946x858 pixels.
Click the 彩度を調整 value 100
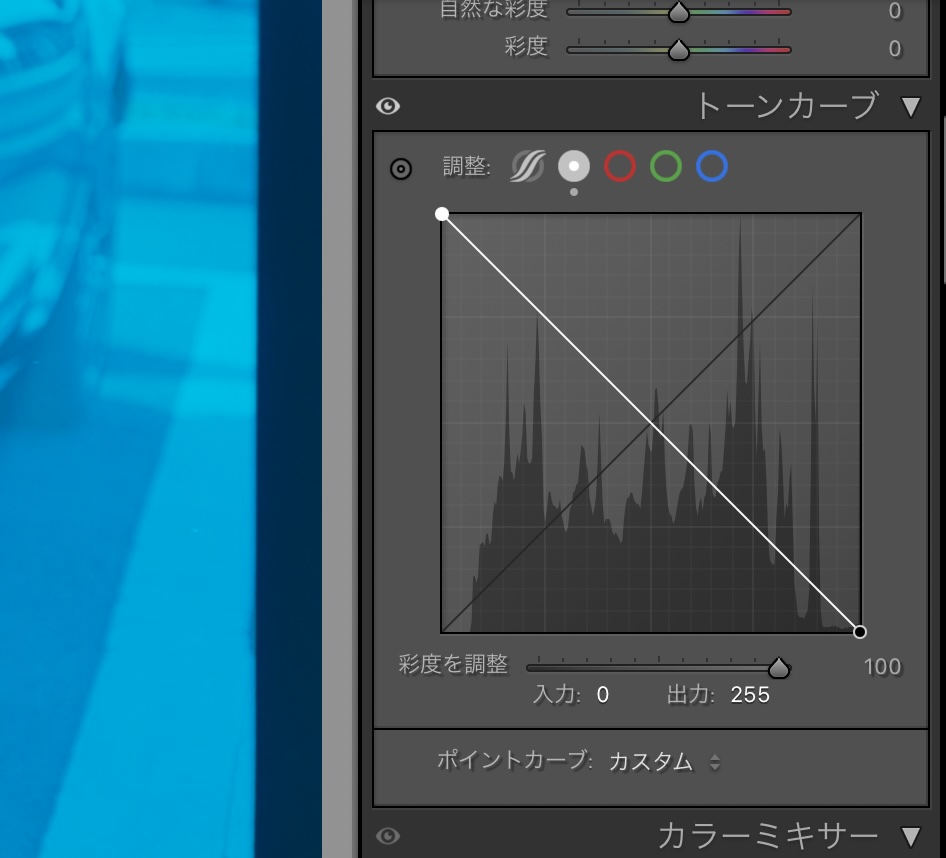pyautogui.click(x=882, y=667)
